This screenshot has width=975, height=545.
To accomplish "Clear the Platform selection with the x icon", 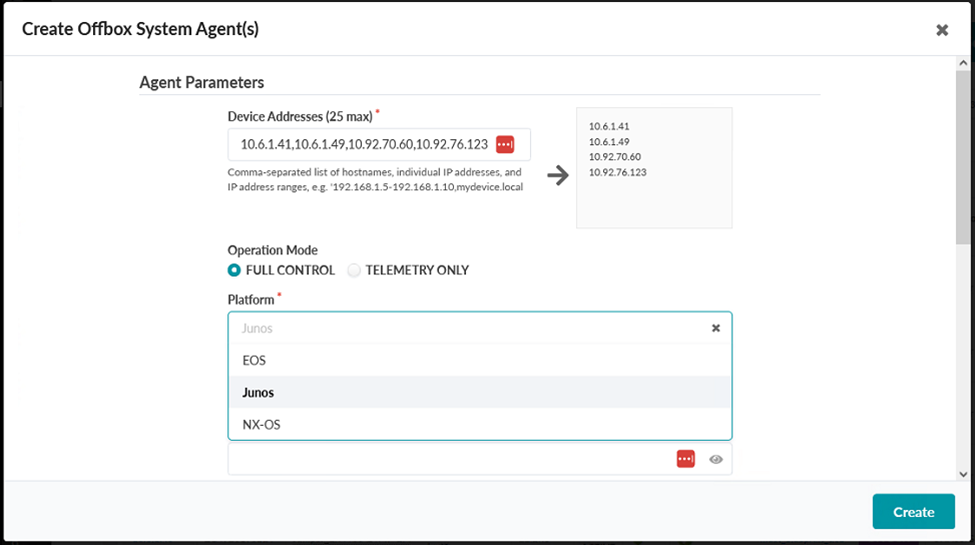I will pyautogui.click(x=716, y=328).
